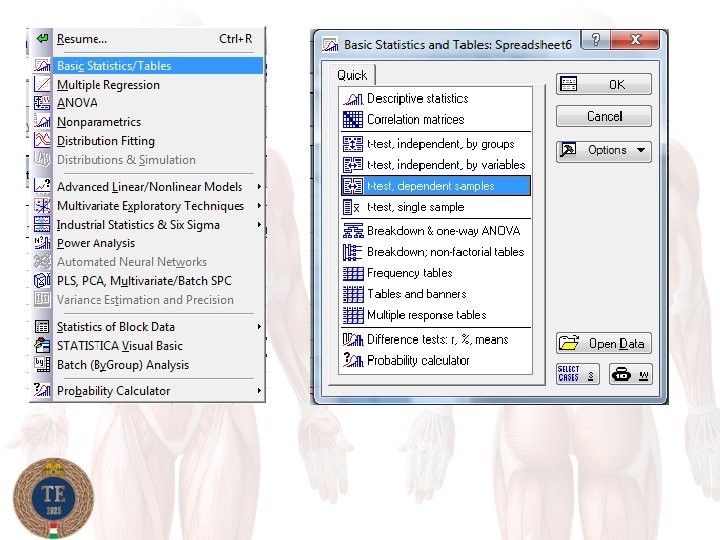Expand the Advanced Linear/Nonlinear Models submenu arrow
The image size is (720, 540).
point(259,186)
